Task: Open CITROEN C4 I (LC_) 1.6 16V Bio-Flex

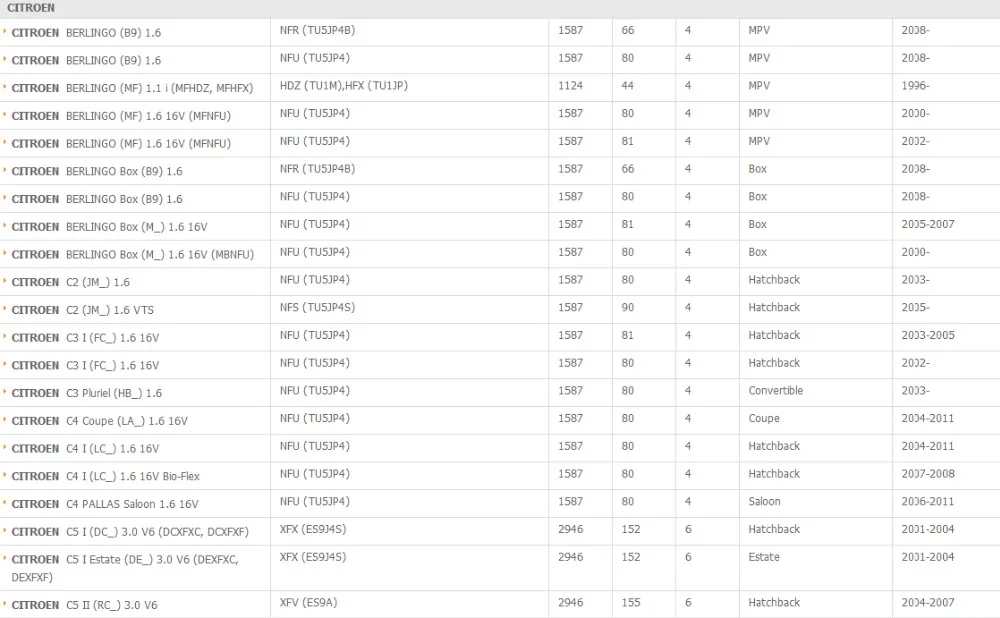Action: coord(105,476)
